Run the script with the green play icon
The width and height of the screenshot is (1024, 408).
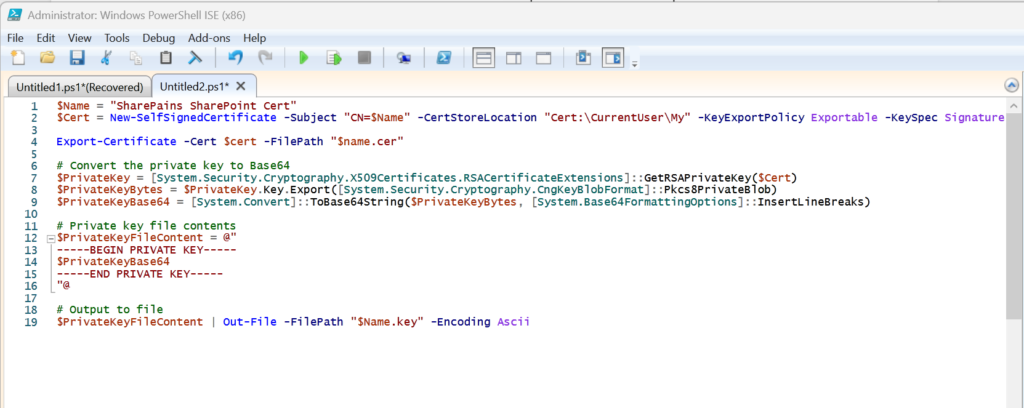coord(304,58)
